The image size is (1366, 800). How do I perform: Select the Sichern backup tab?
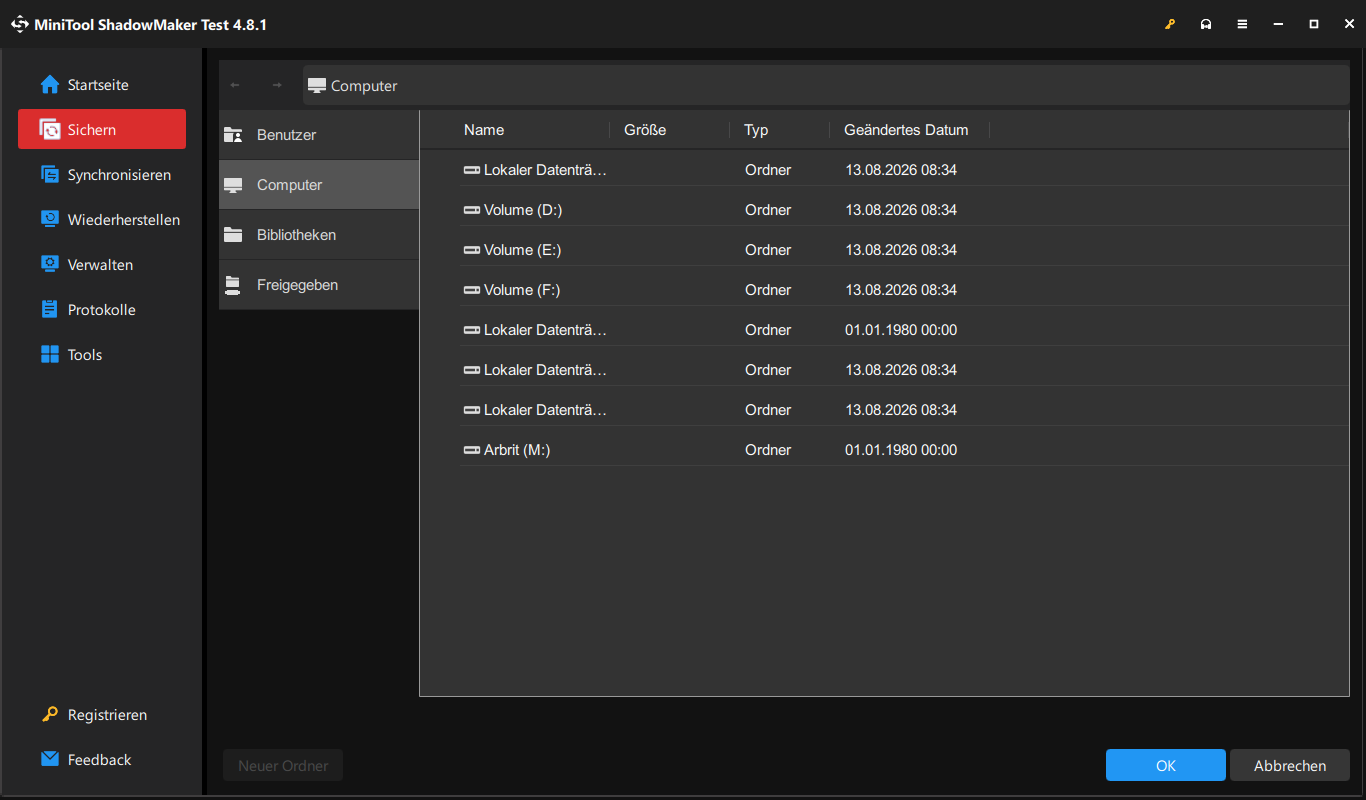click(101, 130)
